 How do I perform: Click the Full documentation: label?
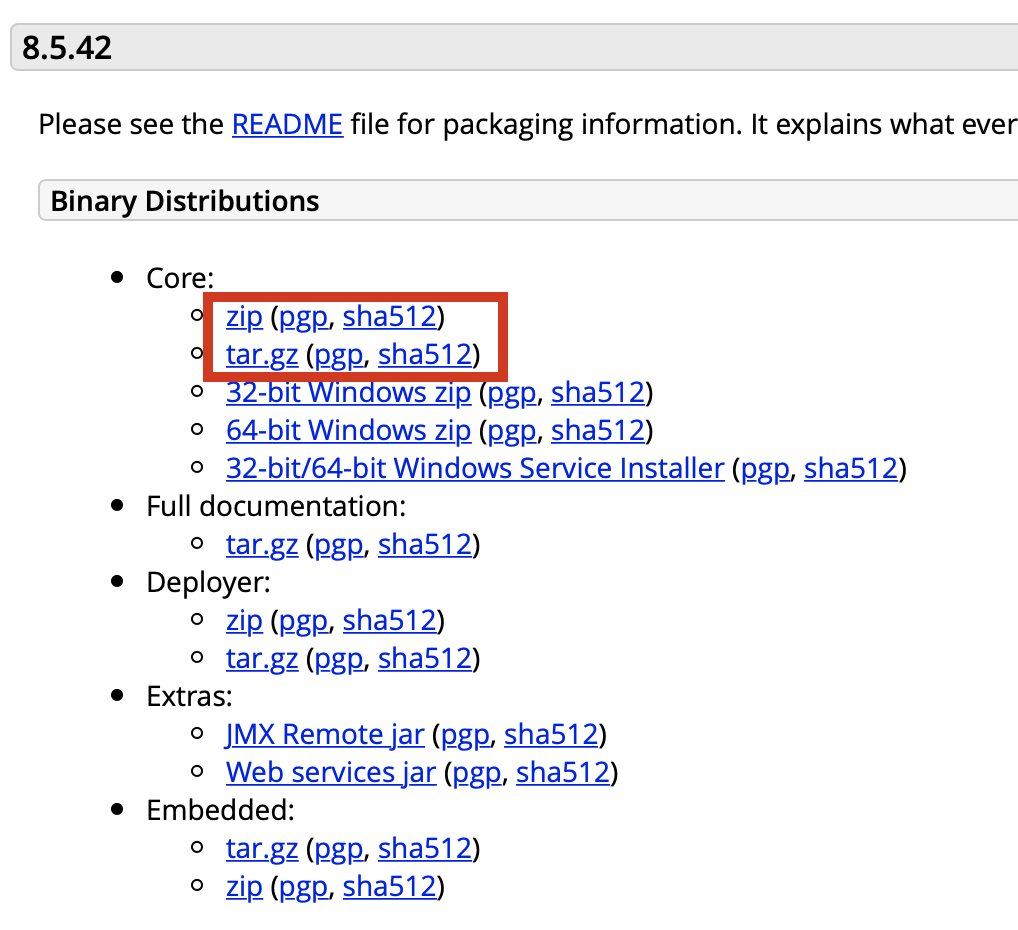coord(276,507)
